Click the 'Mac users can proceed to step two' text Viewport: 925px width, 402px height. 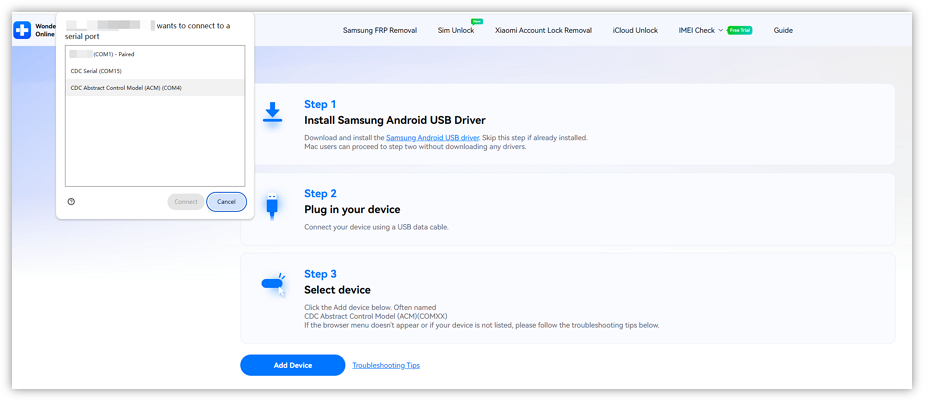(415, 146)
